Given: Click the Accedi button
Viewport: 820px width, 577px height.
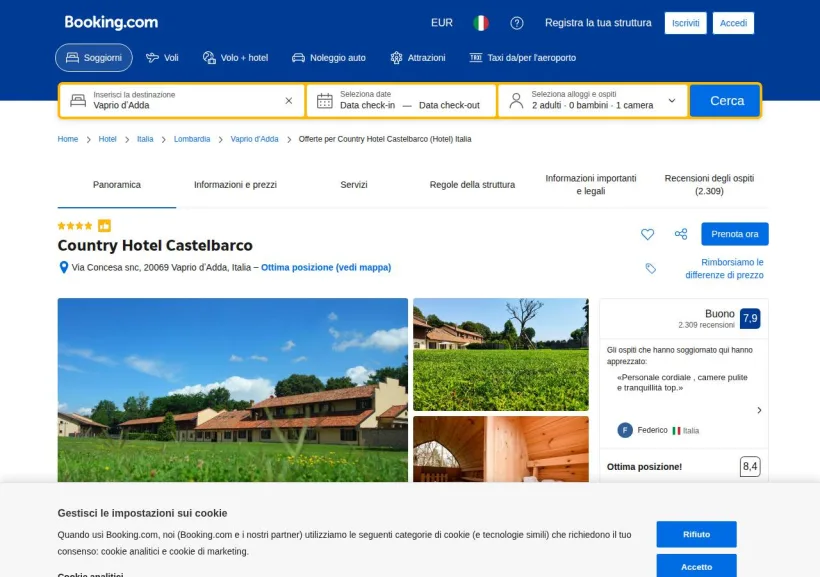Looking at the screenshot, I should (733, 23).
